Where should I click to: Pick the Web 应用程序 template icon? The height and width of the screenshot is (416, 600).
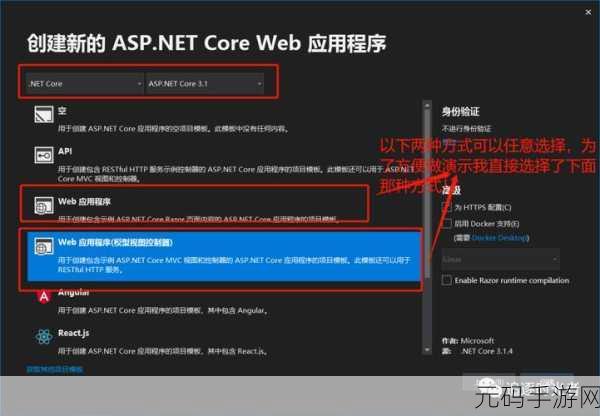point(44,206)
